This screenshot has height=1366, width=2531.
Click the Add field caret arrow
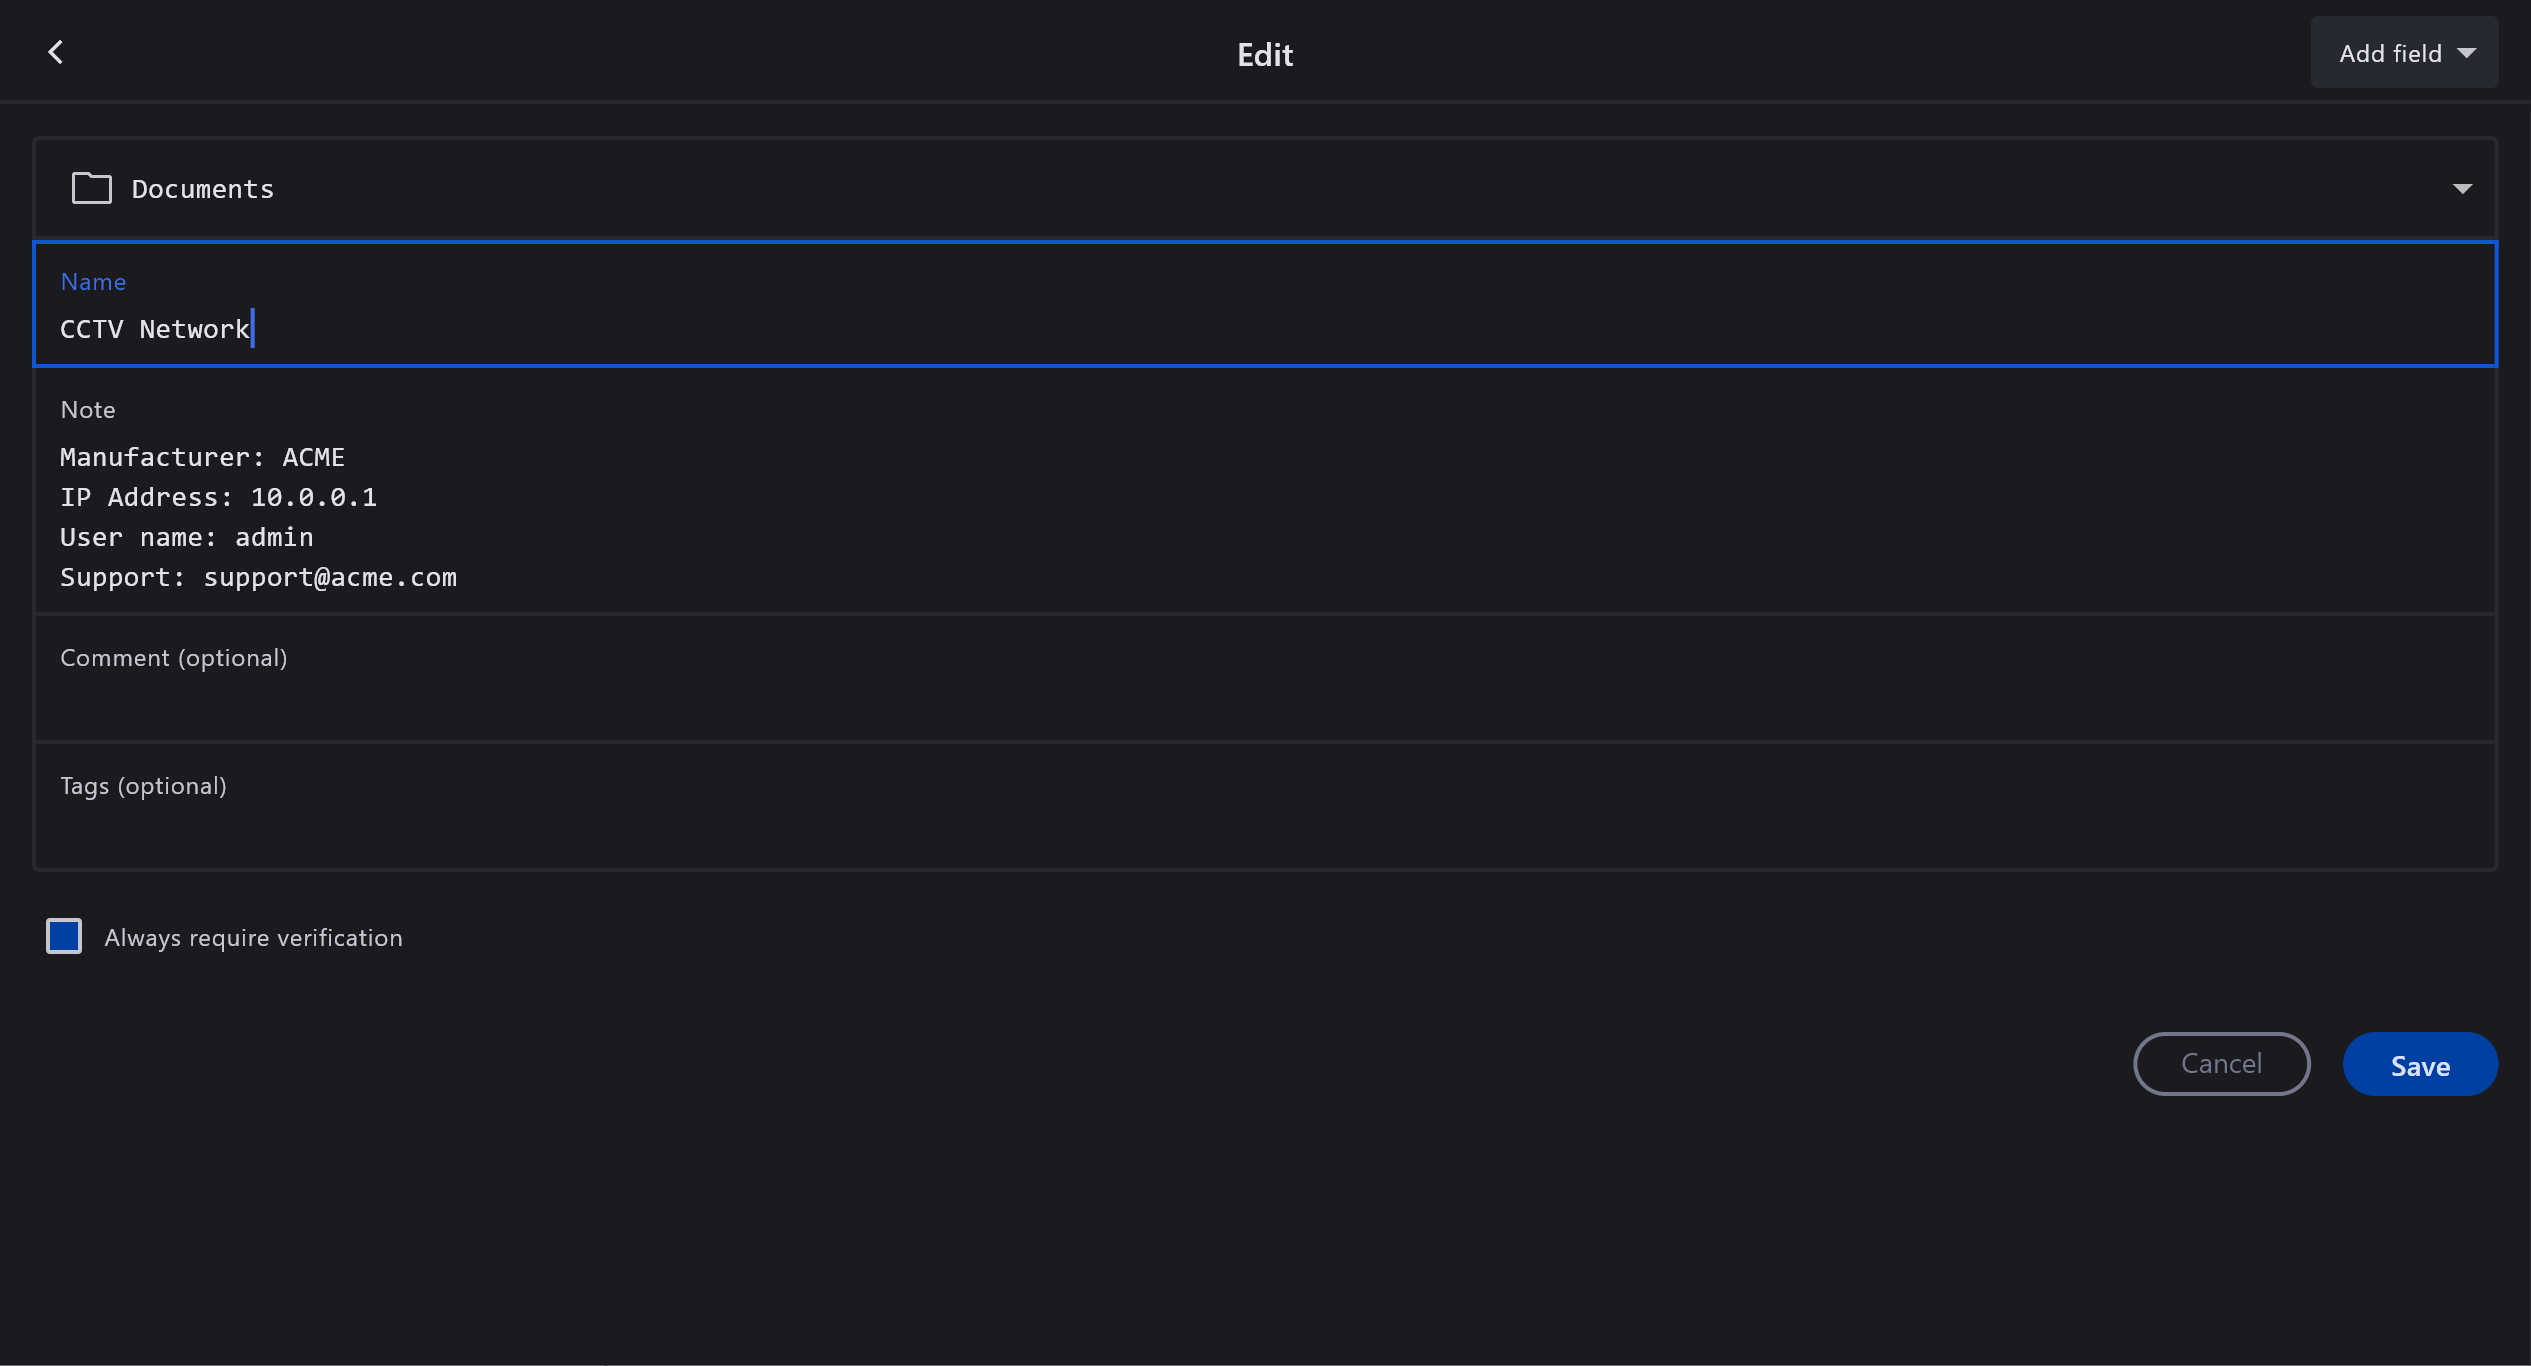(x=2467, y=53)
